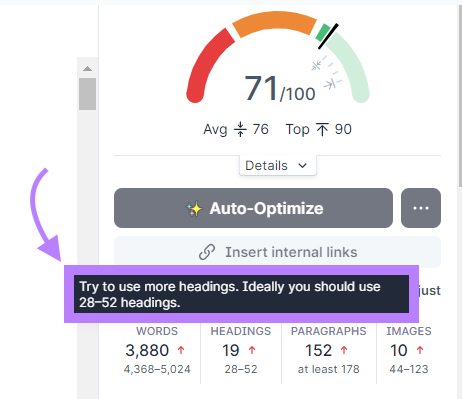Click the chain link icon

[207, 252]
